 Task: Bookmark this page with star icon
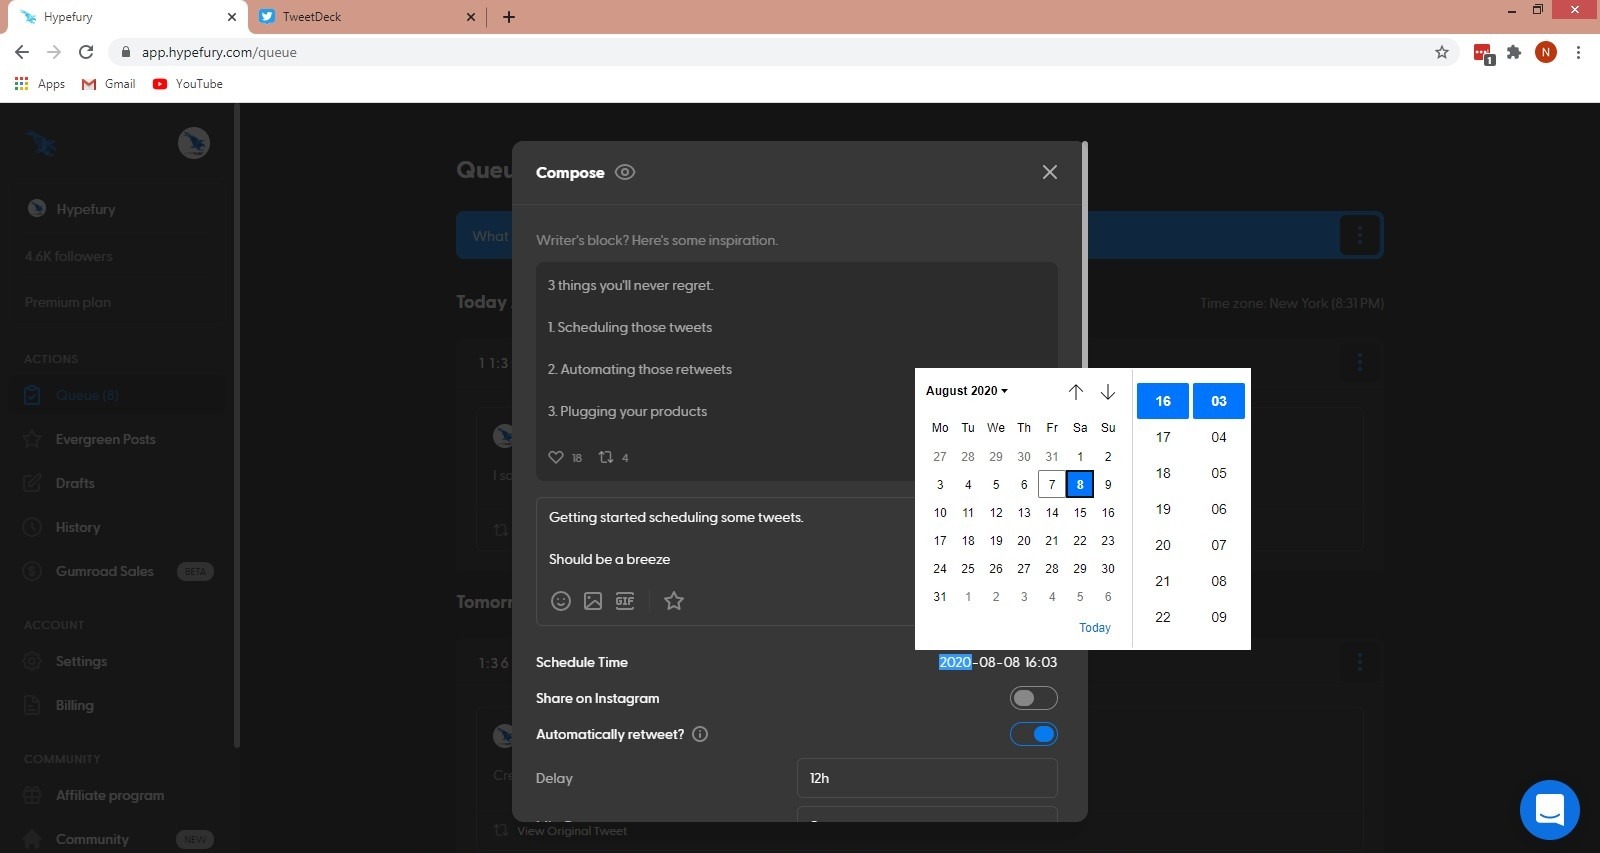point(1442,52)
